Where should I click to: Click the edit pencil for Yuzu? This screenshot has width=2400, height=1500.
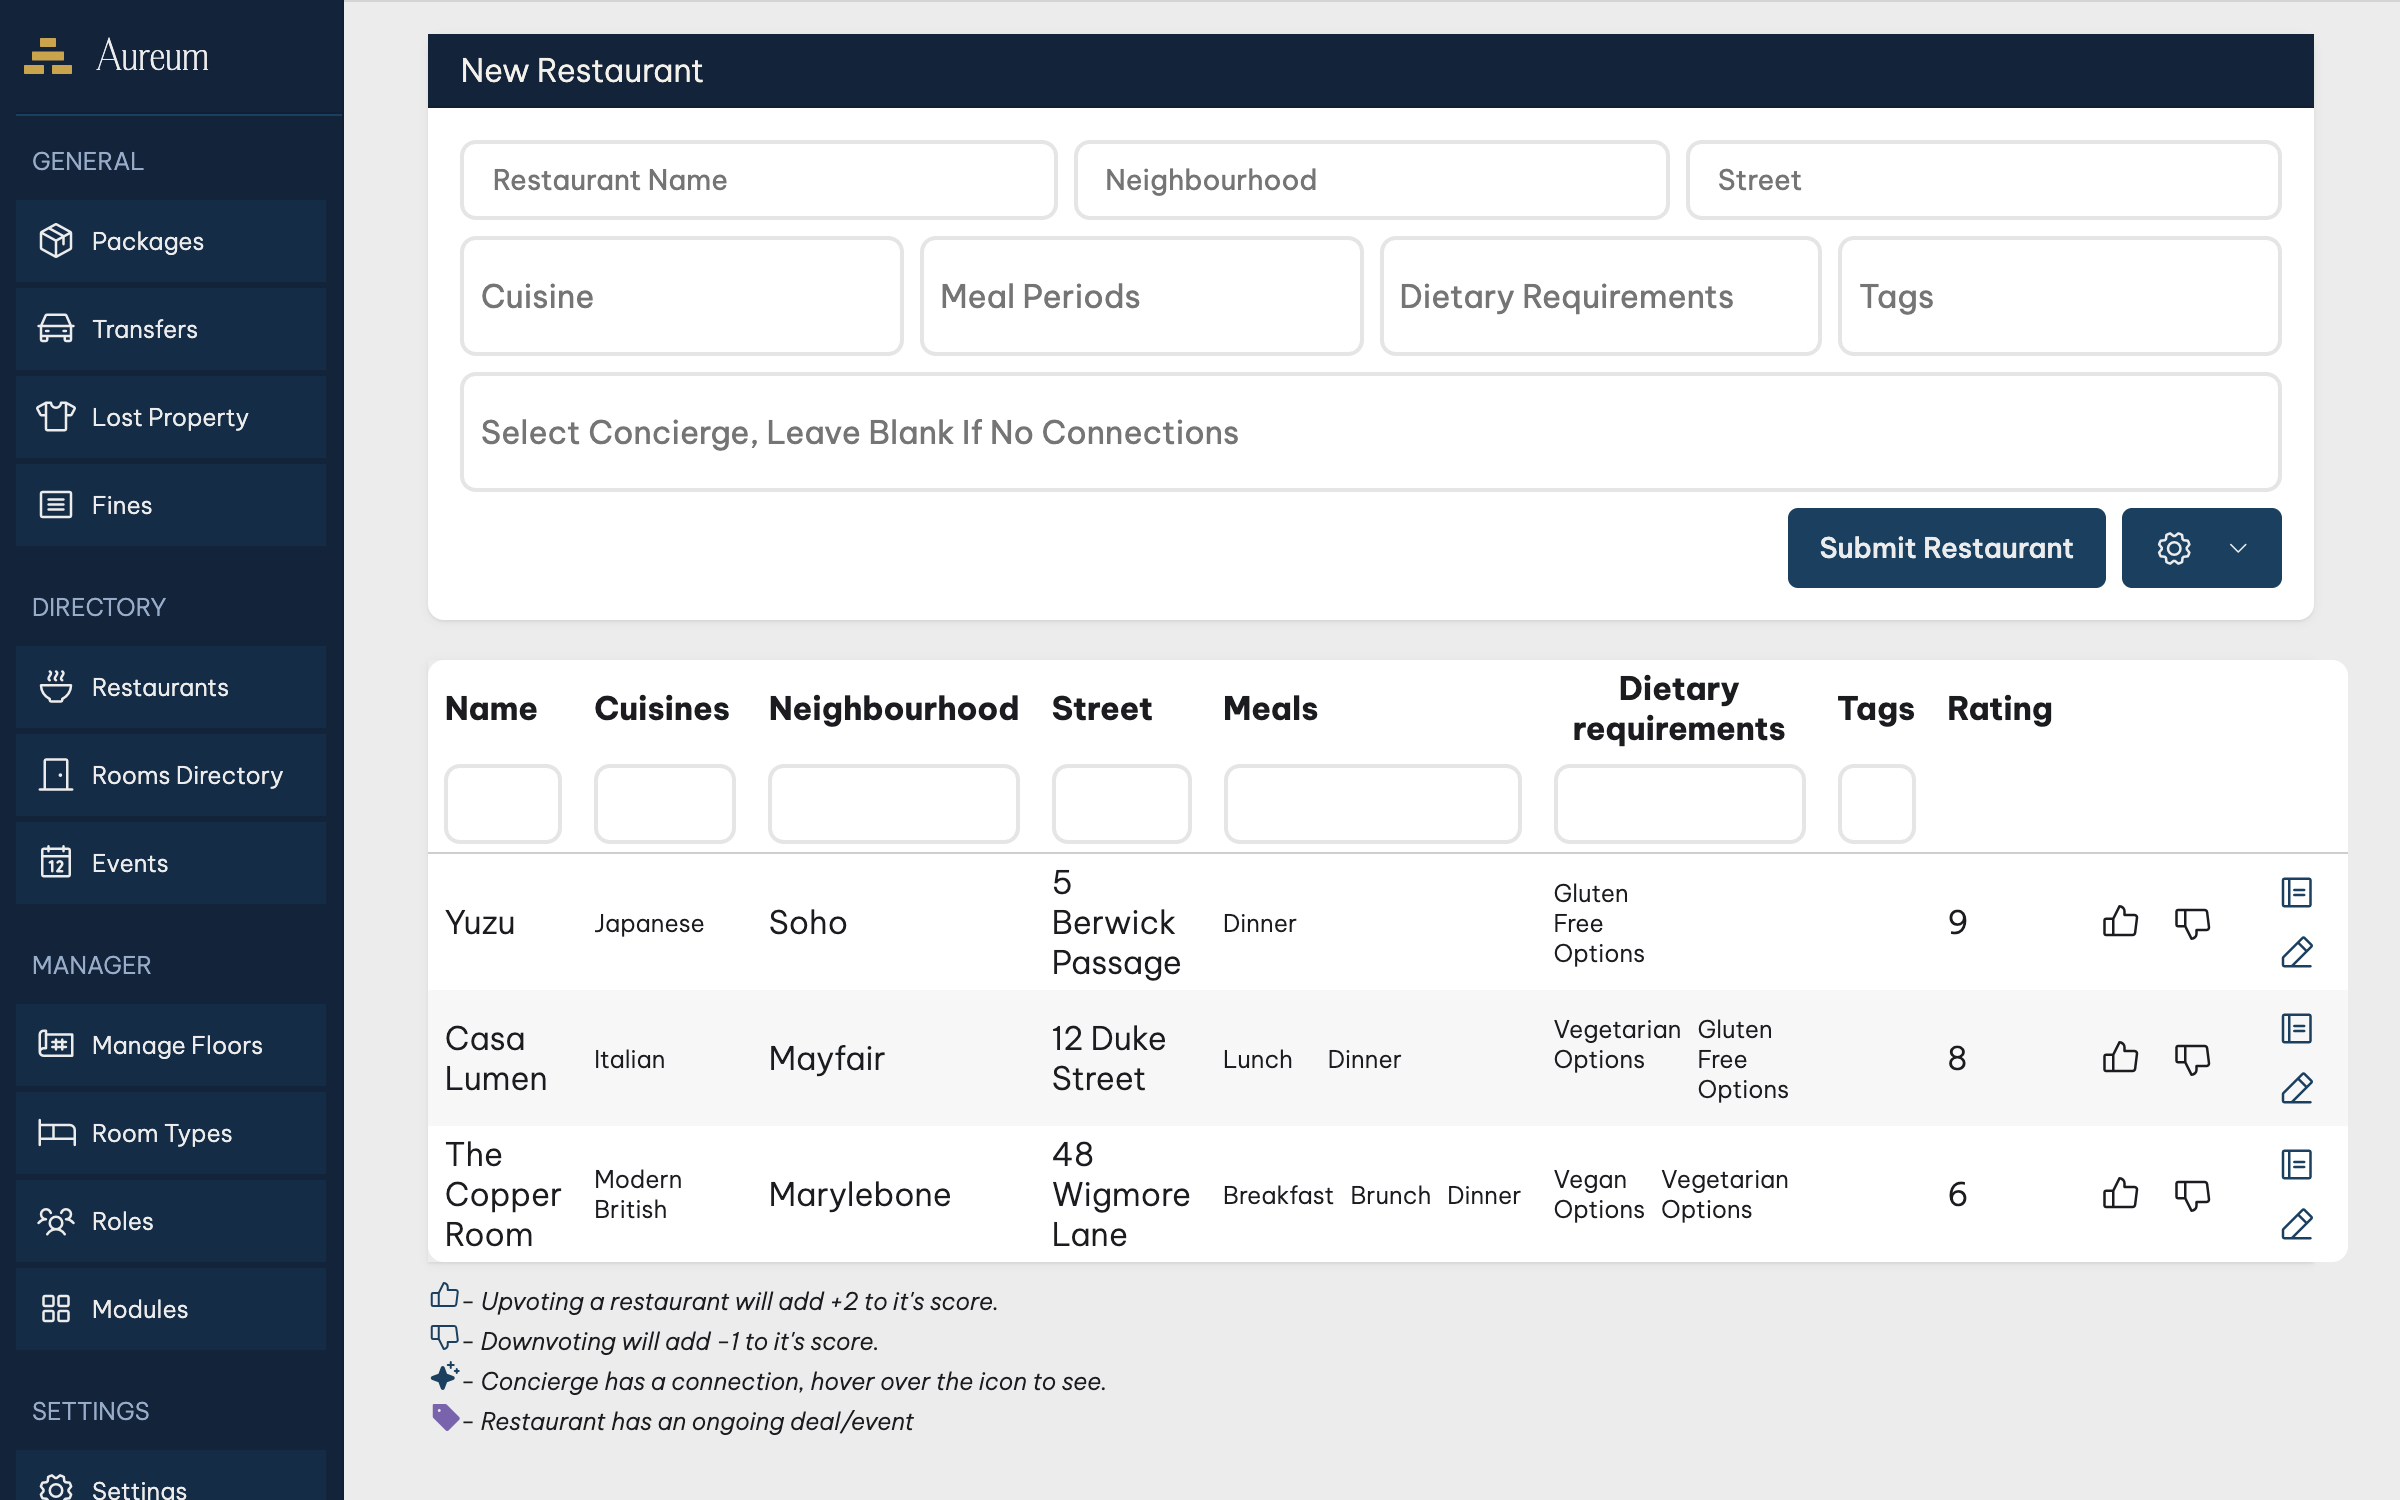coord(2297,952)
